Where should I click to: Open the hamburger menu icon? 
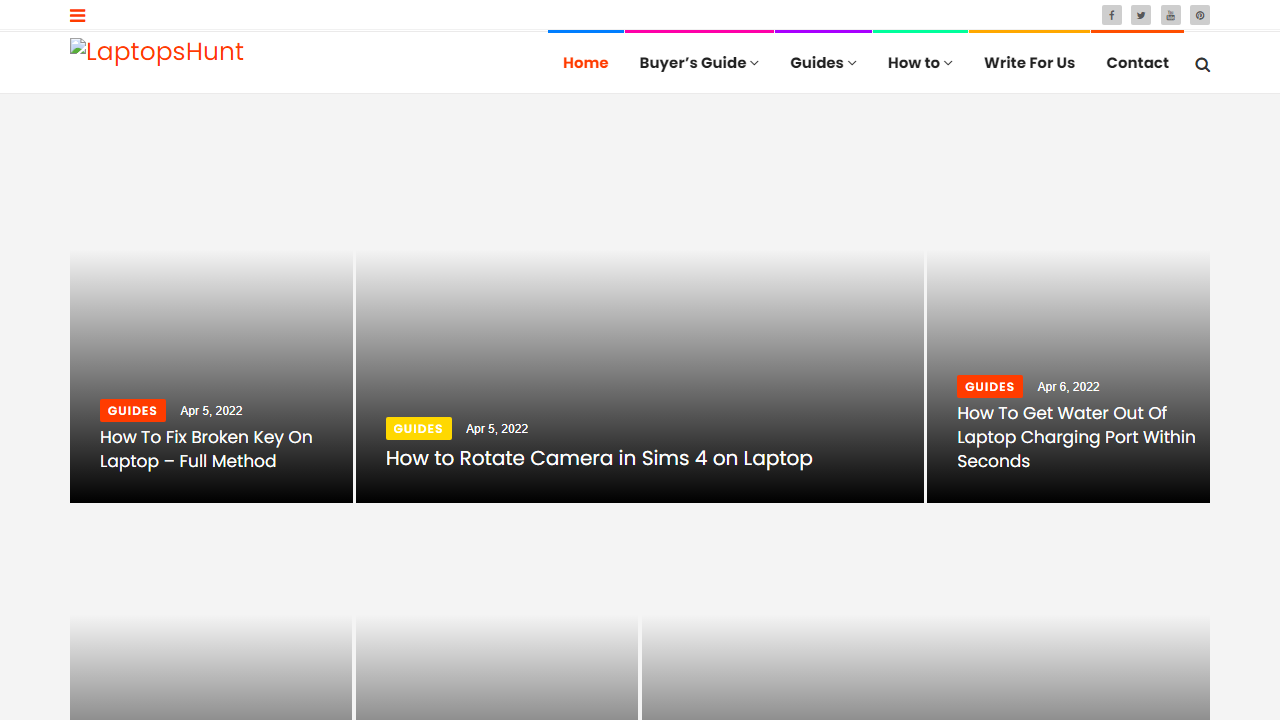(x=77, y=15)
